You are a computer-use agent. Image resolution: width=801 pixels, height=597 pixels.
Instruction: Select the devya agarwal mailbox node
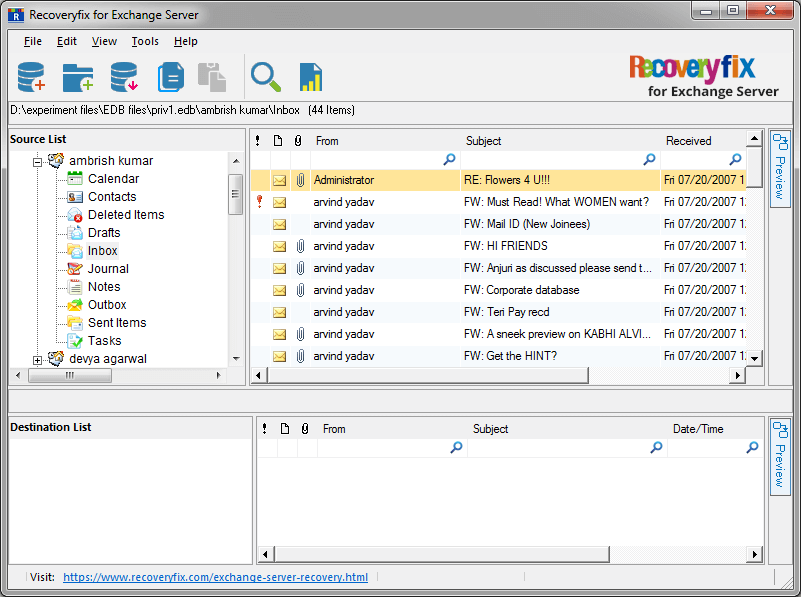point(108,359)
